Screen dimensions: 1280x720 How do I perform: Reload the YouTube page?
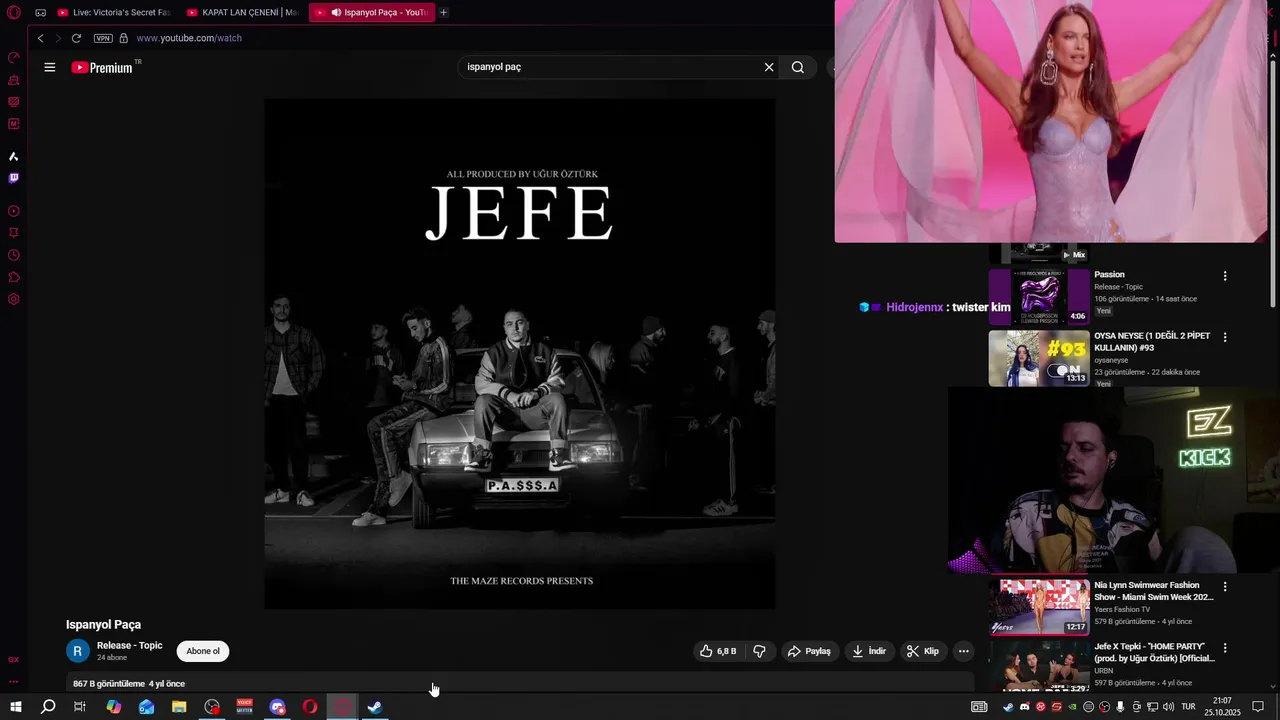pyautogui.click(x=76, y=38)
